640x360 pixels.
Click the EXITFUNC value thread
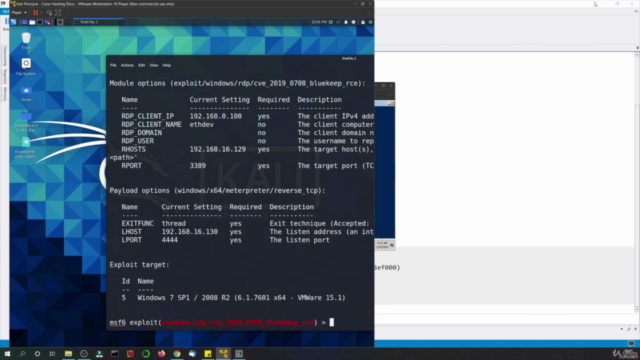pyautogui.click(x=173, y=224)
